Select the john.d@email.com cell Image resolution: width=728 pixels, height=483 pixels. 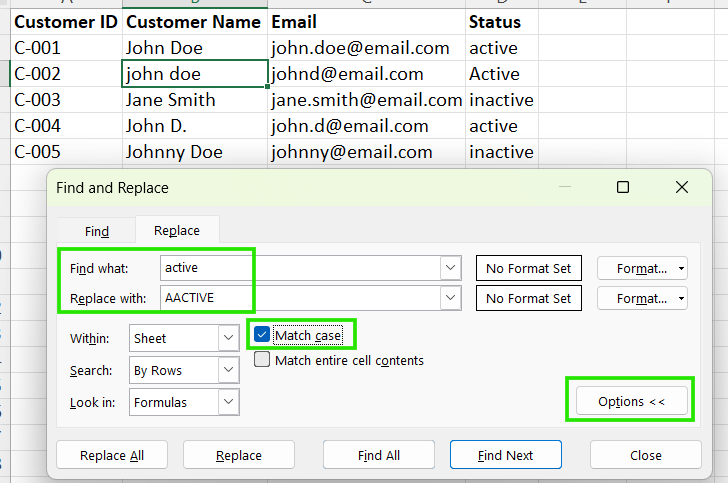tap(366, 126)
